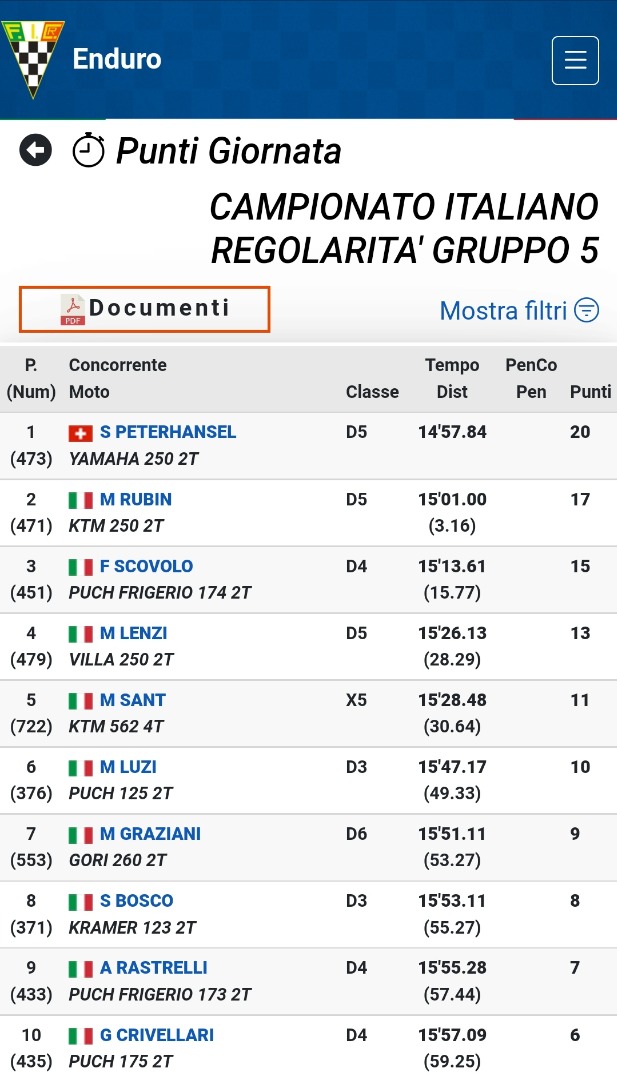The height and width of the screenshot is (1080, 617).
Task: Open M GRAZIANI's result entry
Action: (x=150, y=833)
